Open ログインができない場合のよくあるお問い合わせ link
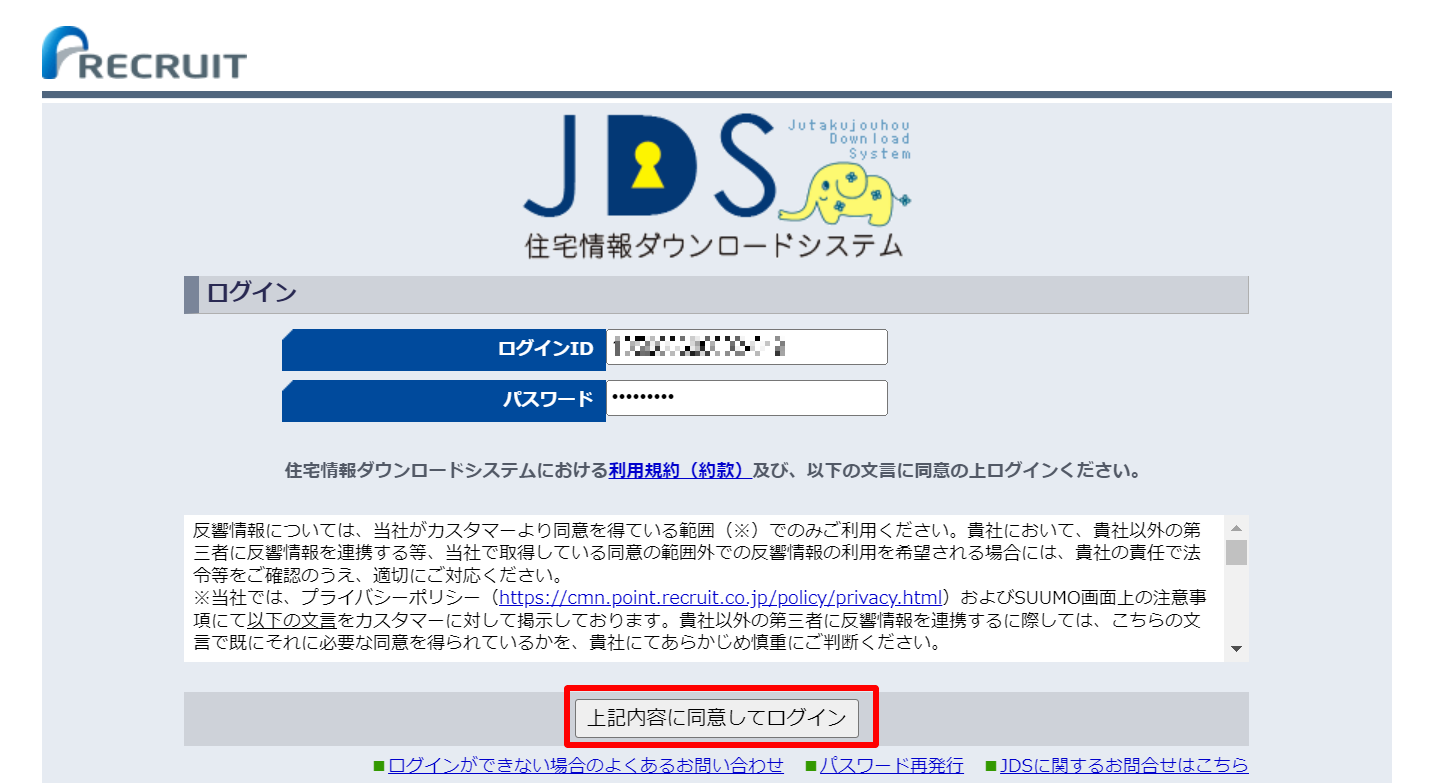The image size is (1434, 783). click(x=586, y=766)
